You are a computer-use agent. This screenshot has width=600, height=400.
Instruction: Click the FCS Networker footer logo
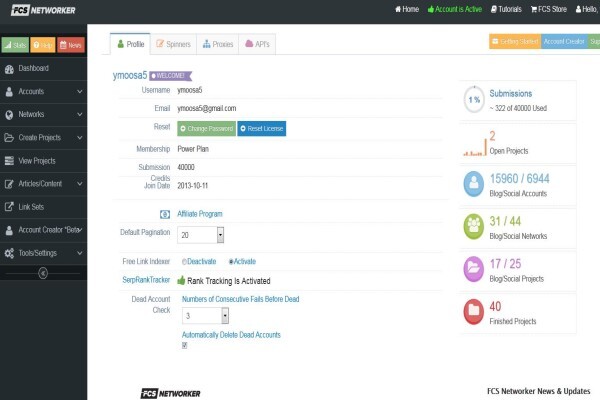tap(170, 393)
